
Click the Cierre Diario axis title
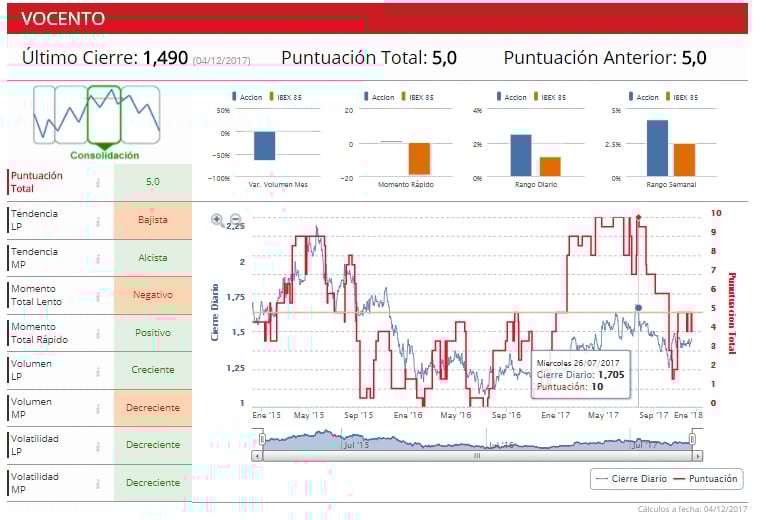tap(214, 312)
